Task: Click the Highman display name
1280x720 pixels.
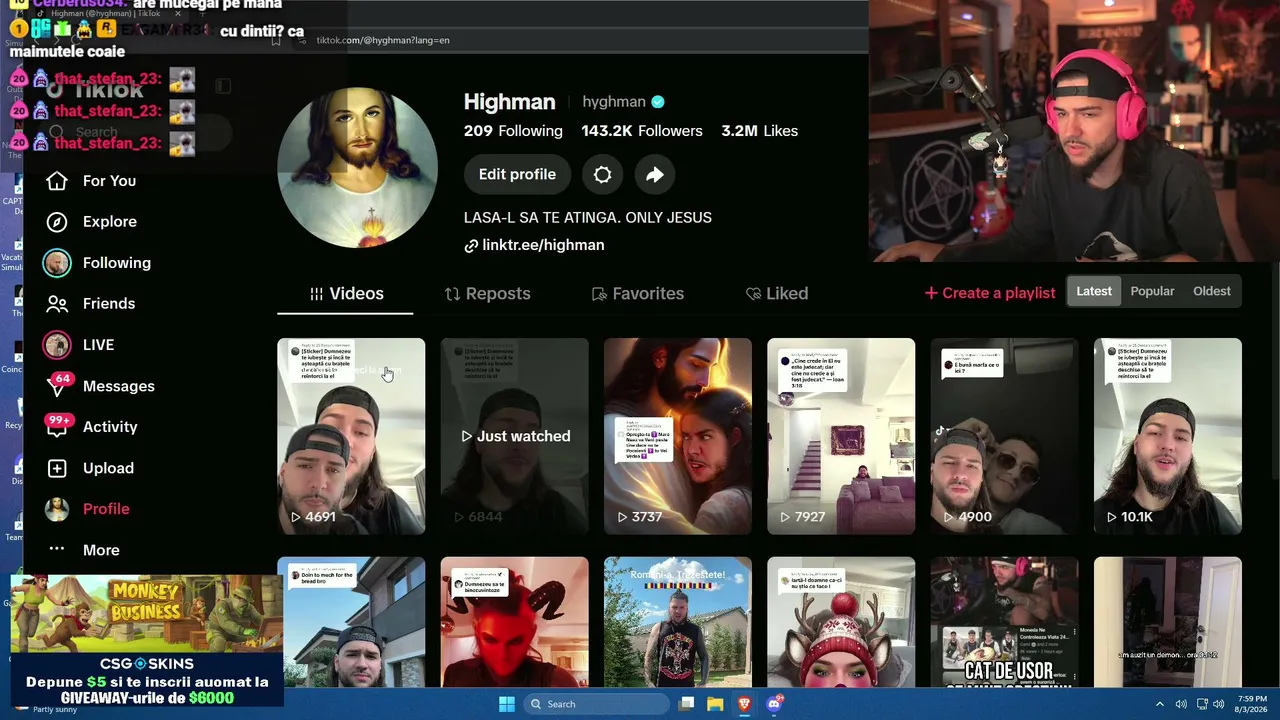Action: tap(509, 102)
